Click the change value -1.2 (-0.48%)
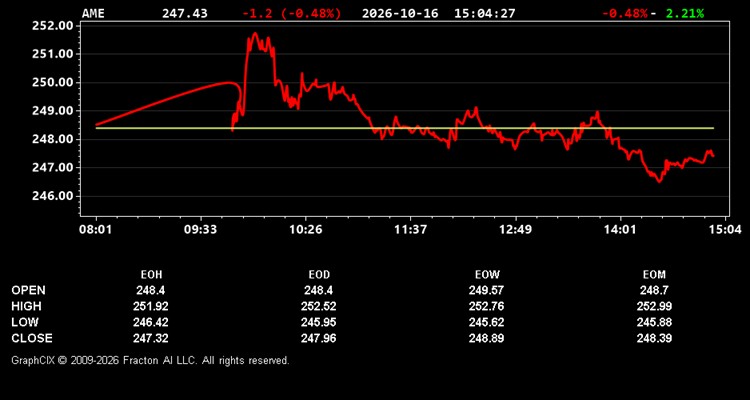 point(292,13)
